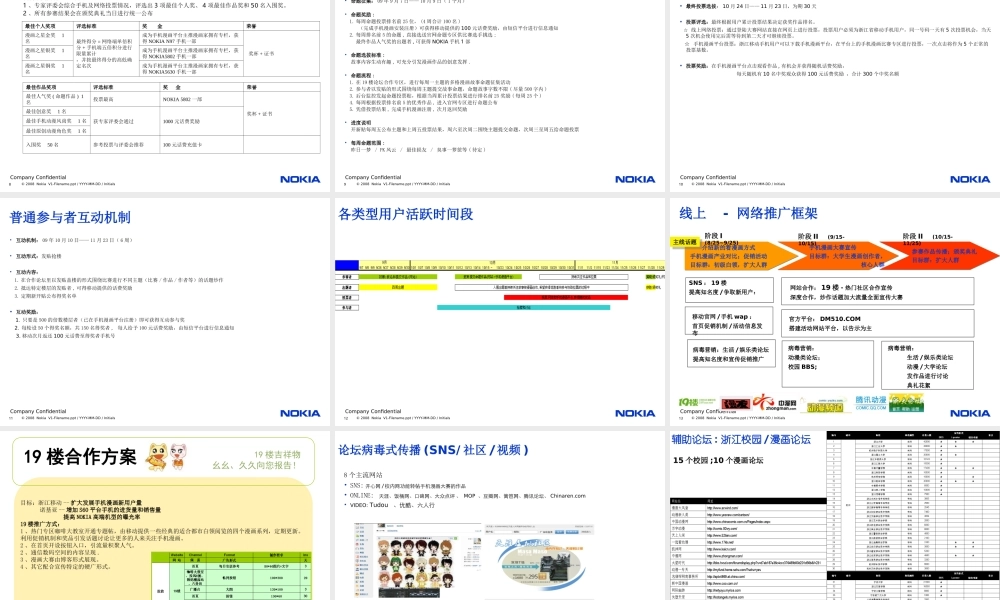Select the 主线话题 label tab
The height and width of the screenshot is (600, 1000).
685,242
